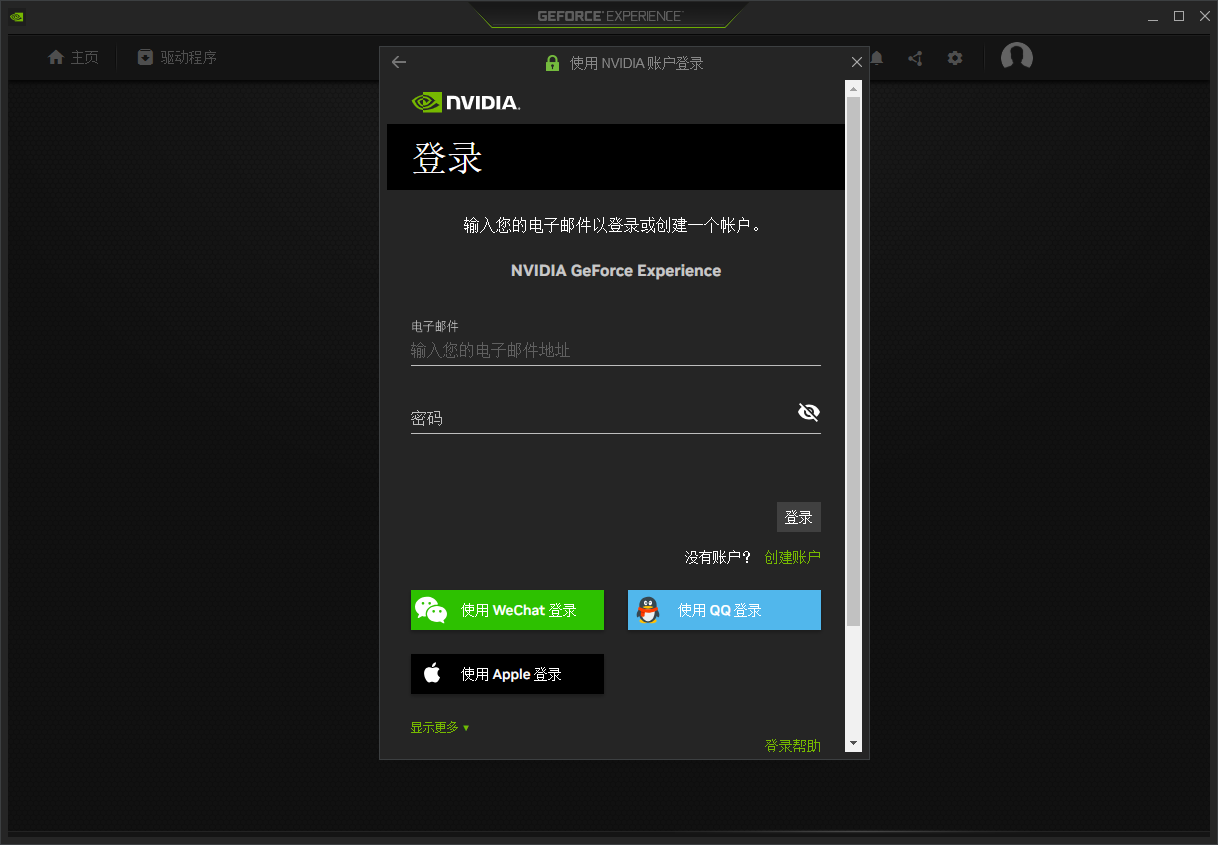Close the NVIDIA account login dialog
The height and width of the screenshot is (845, 1218).
[856, 62]
